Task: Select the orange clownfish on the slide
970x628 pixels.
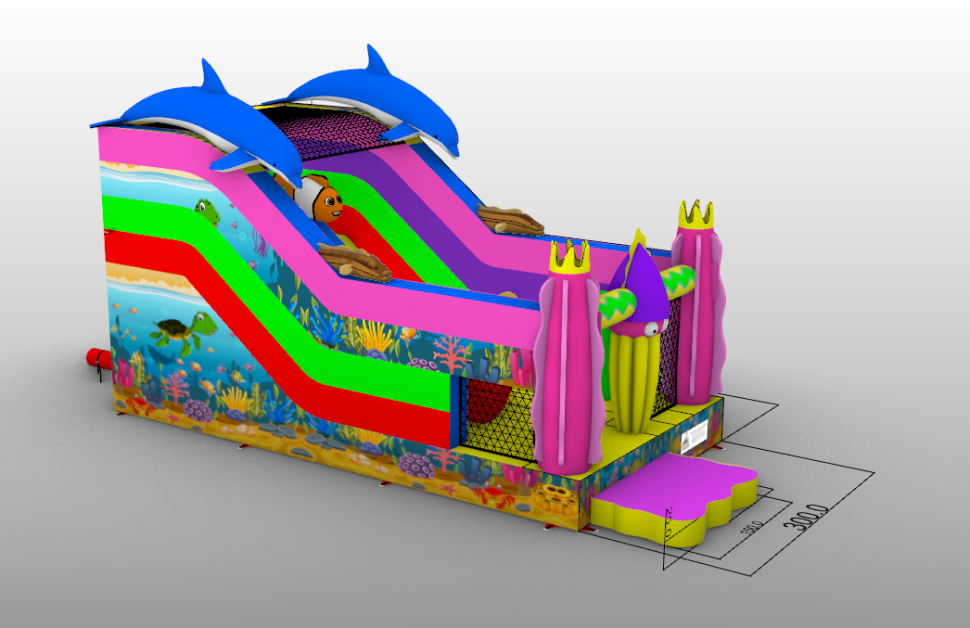Action: (x=324, y=197)
